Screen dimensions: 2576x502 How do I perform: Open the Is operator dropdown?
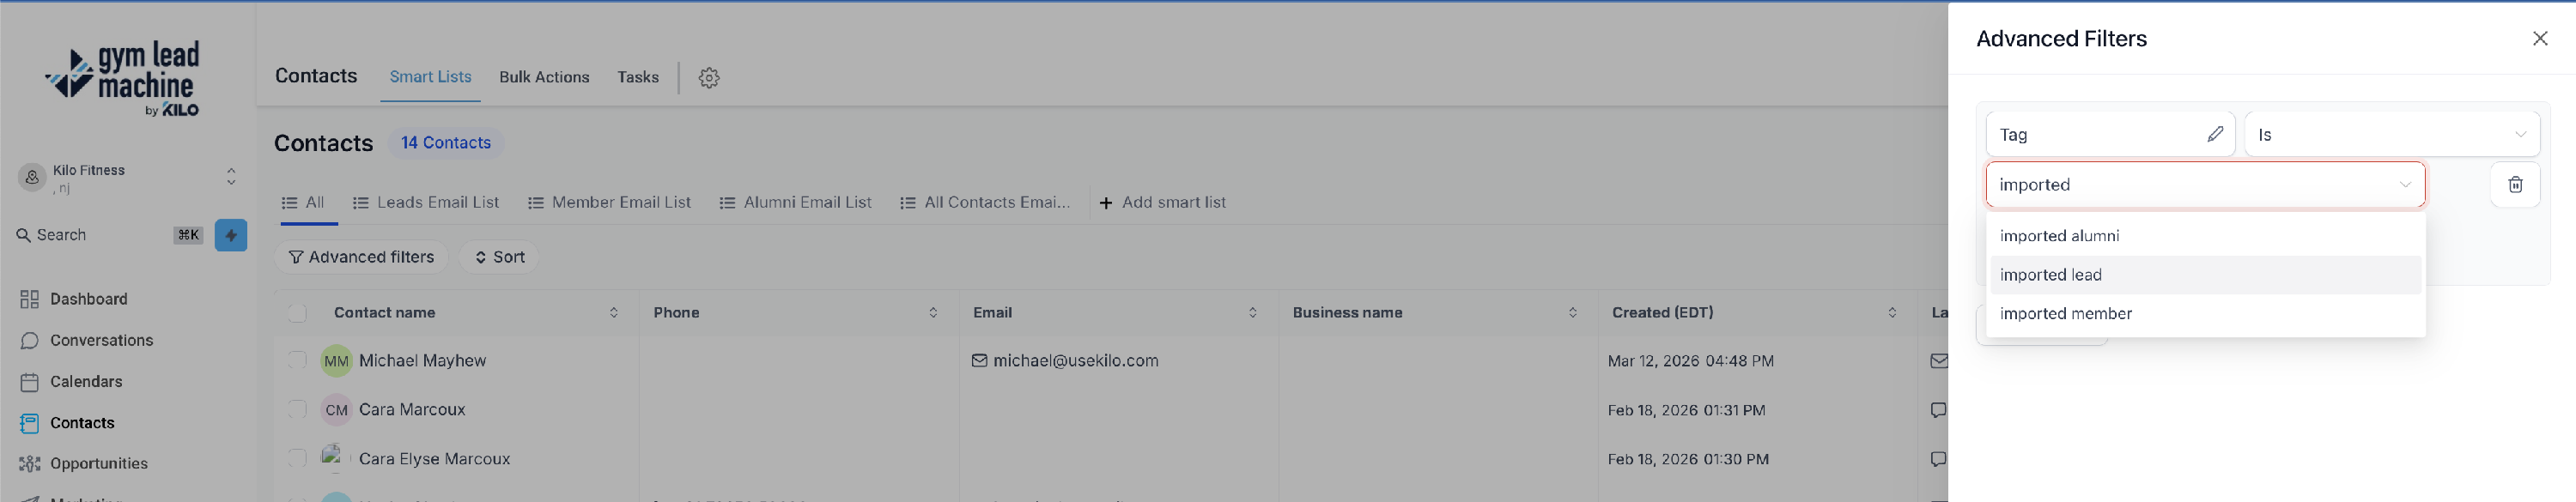coord(2391,134)
